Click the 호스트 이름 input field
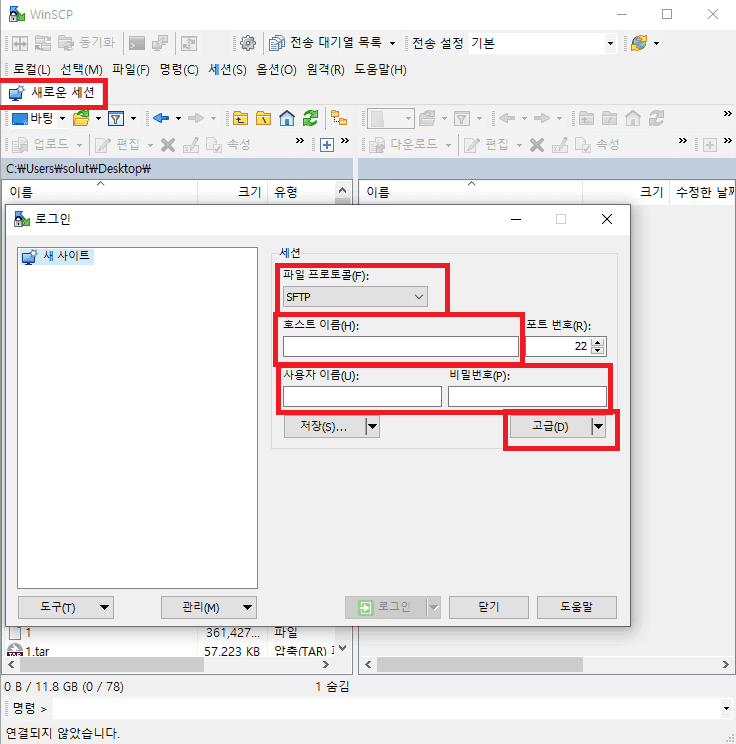Viewport: 736px width, 744px height. (x=401, y=346)
